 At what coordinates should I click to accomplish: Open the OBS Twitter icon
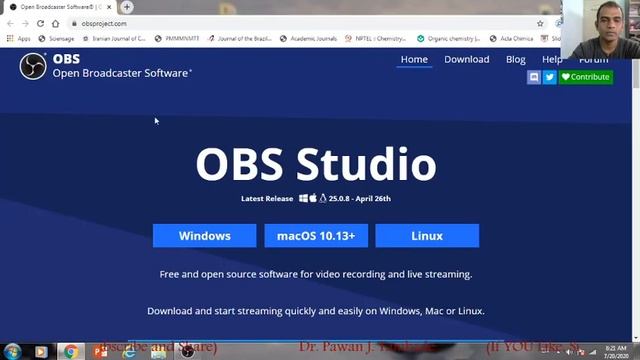click(549, 77)
